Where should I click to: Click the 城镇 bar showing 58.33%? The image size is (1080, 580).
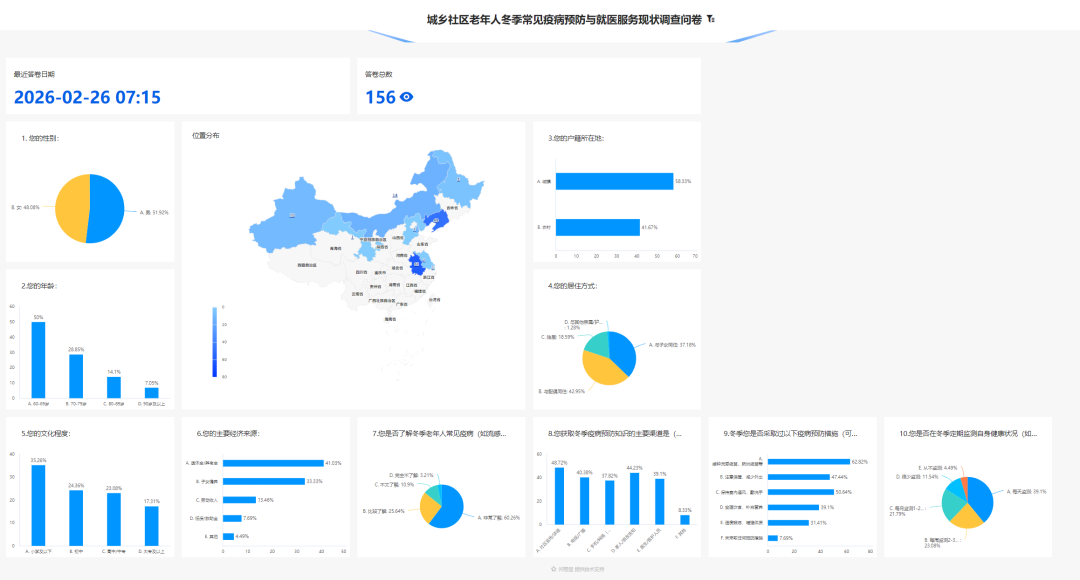coord(614,181)
